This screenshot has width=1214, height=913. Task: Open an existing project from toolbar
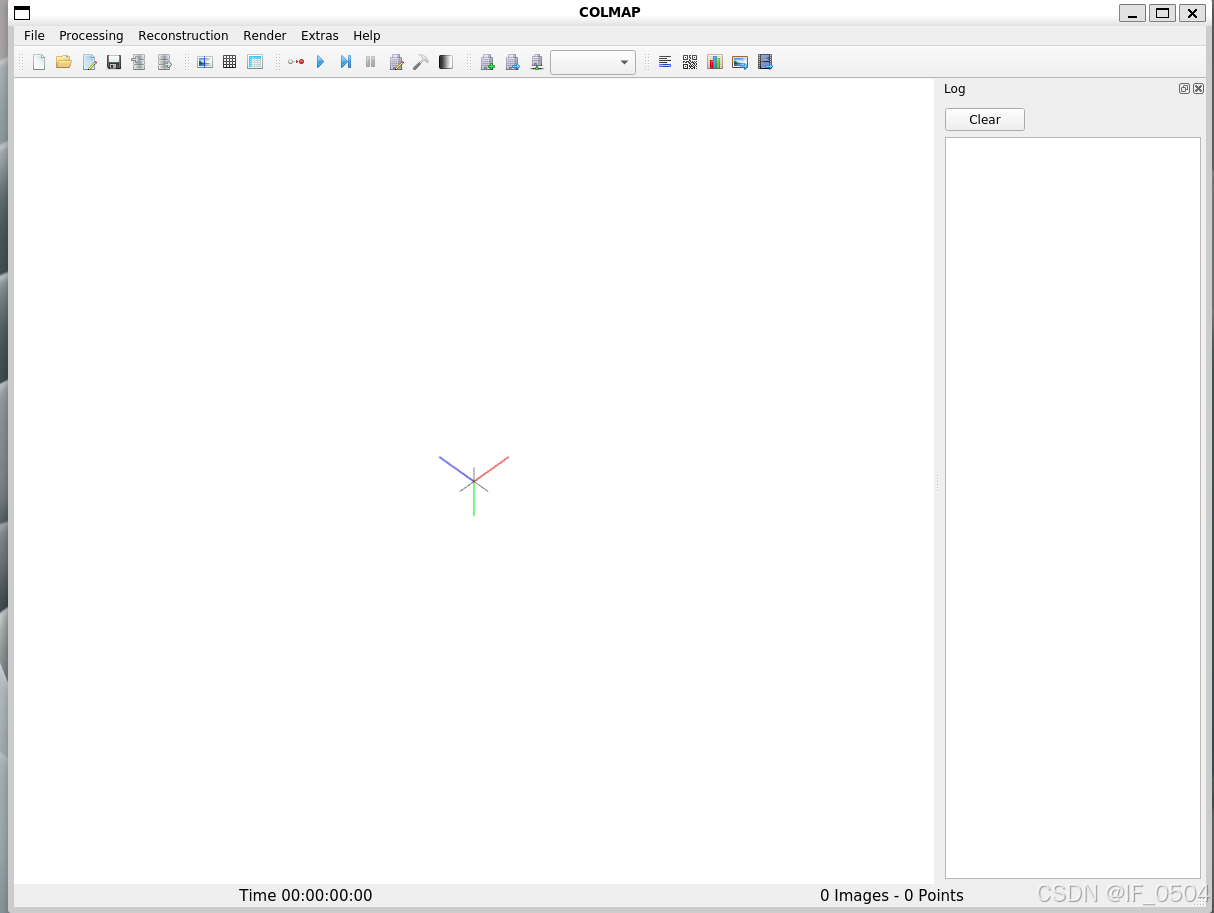coord(64,62)
